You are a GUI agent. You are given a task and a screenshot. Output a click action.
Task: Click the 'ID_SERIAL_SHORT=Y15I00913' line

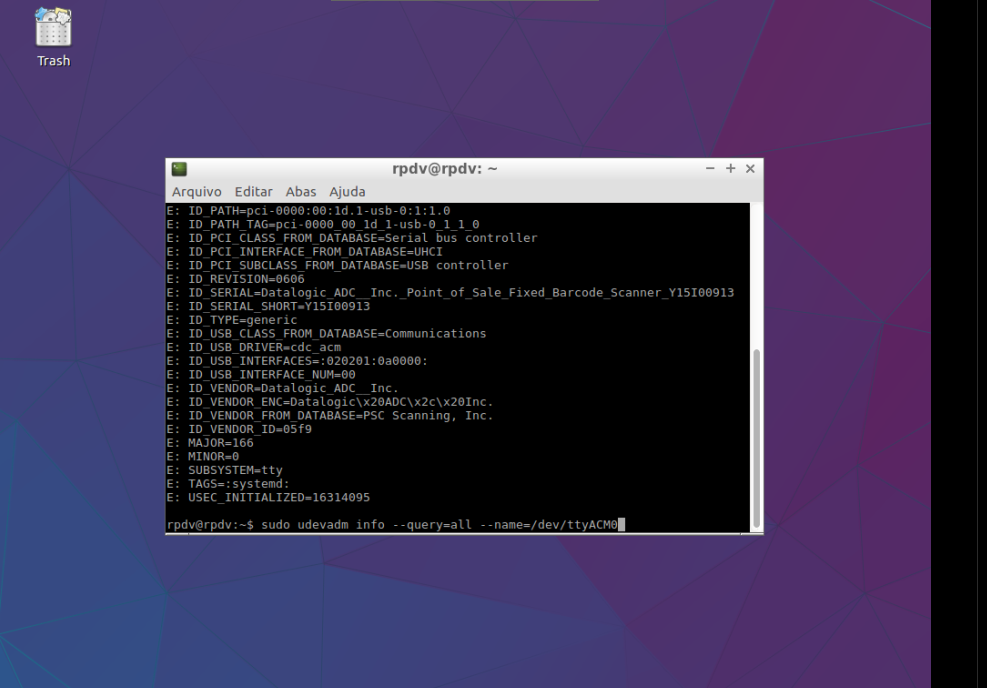[x=268, y=307]
